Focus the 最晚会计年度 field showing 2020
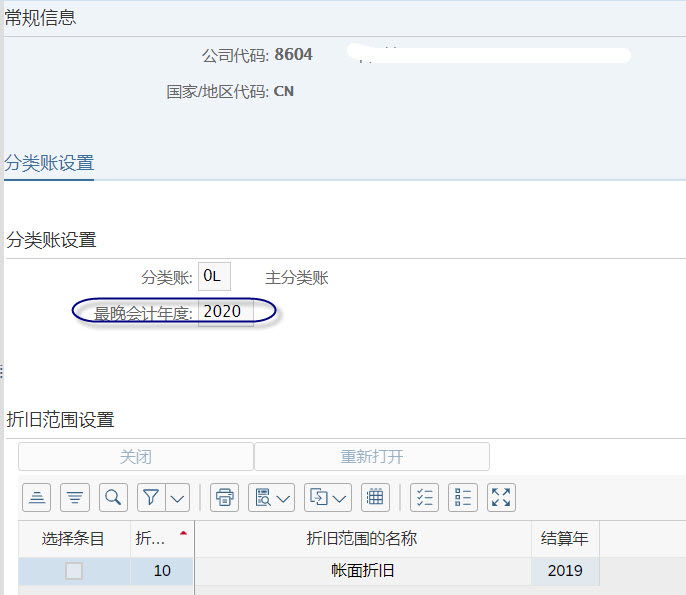The width and height of the screenshot is (686, 595). [x=226, y=312]
